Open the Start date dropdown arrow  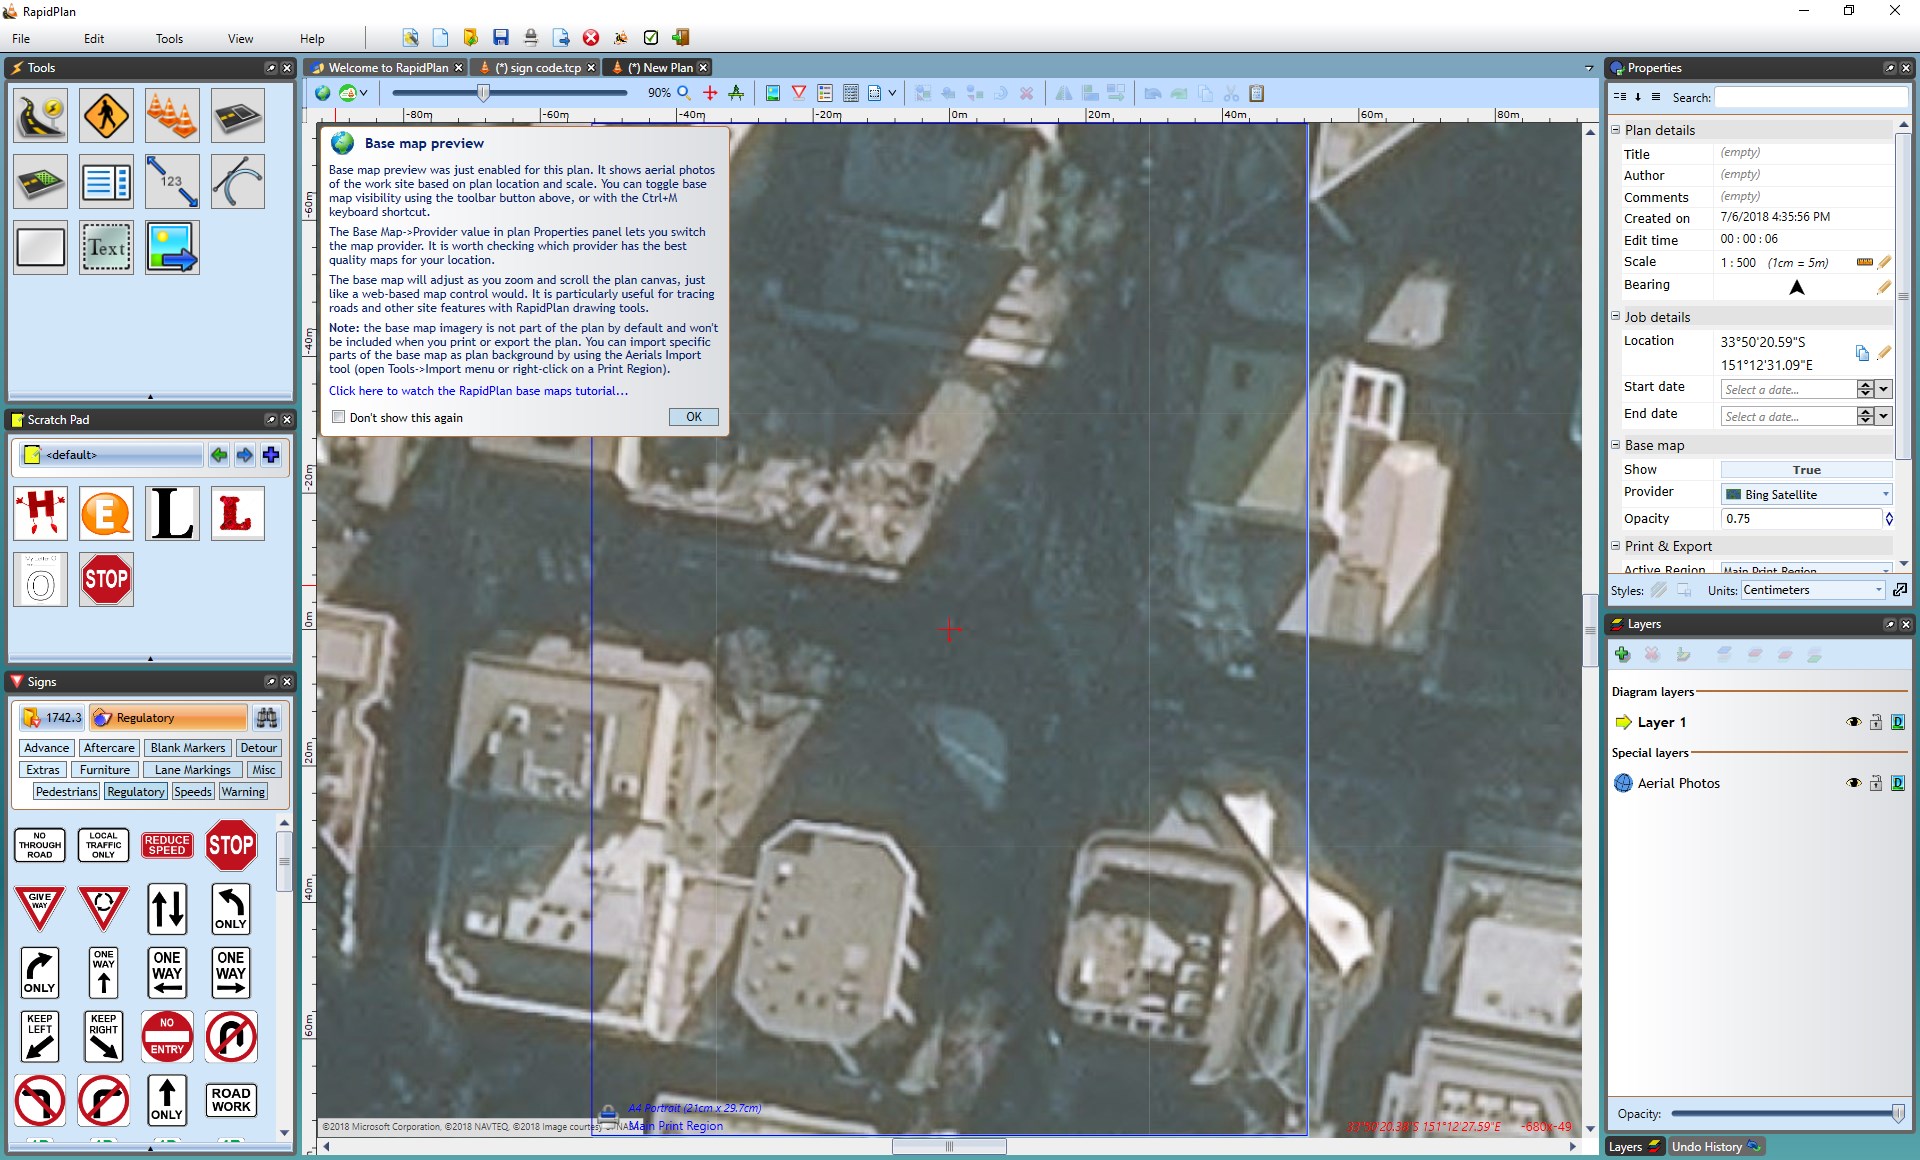tap(1884, 389)
